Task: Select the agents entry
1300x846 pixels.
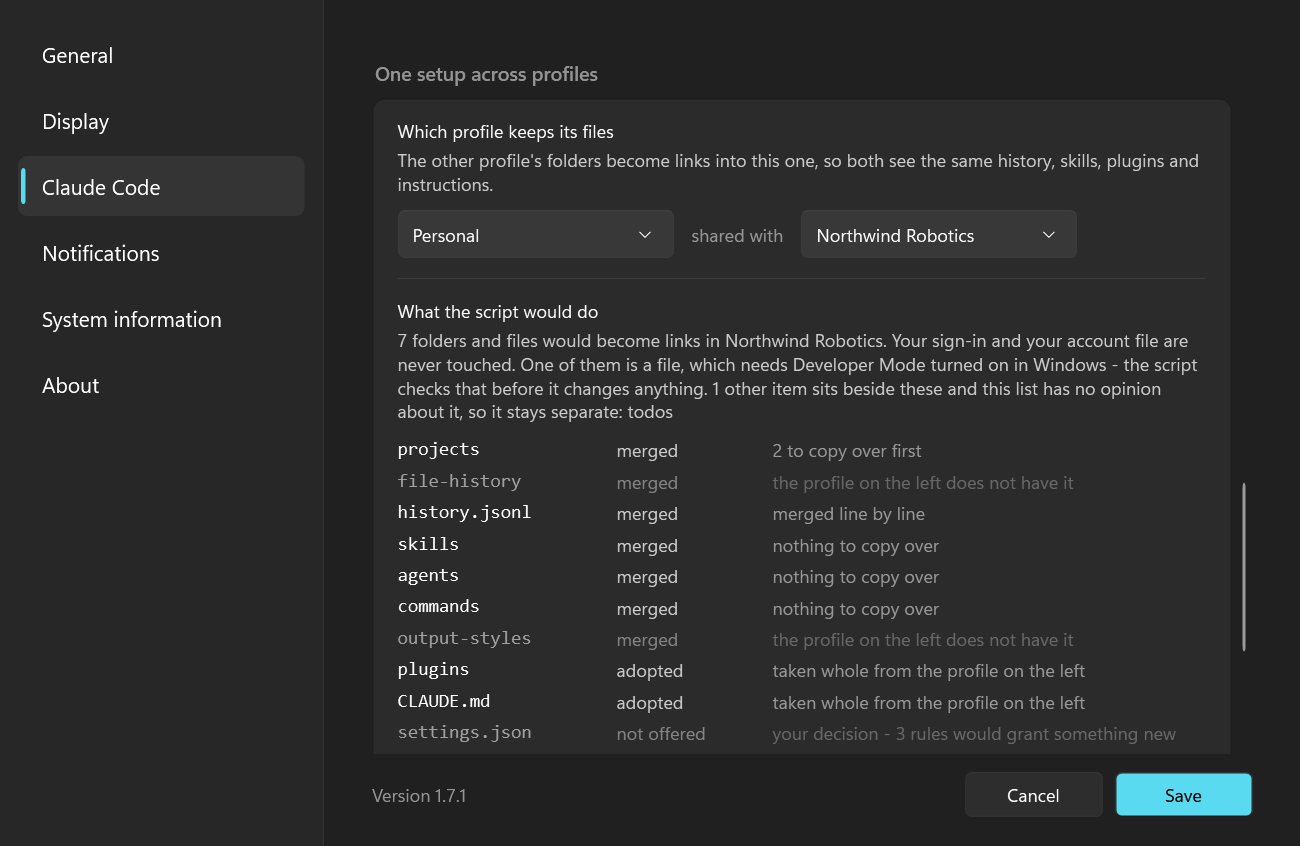Action: coord(428,576)
